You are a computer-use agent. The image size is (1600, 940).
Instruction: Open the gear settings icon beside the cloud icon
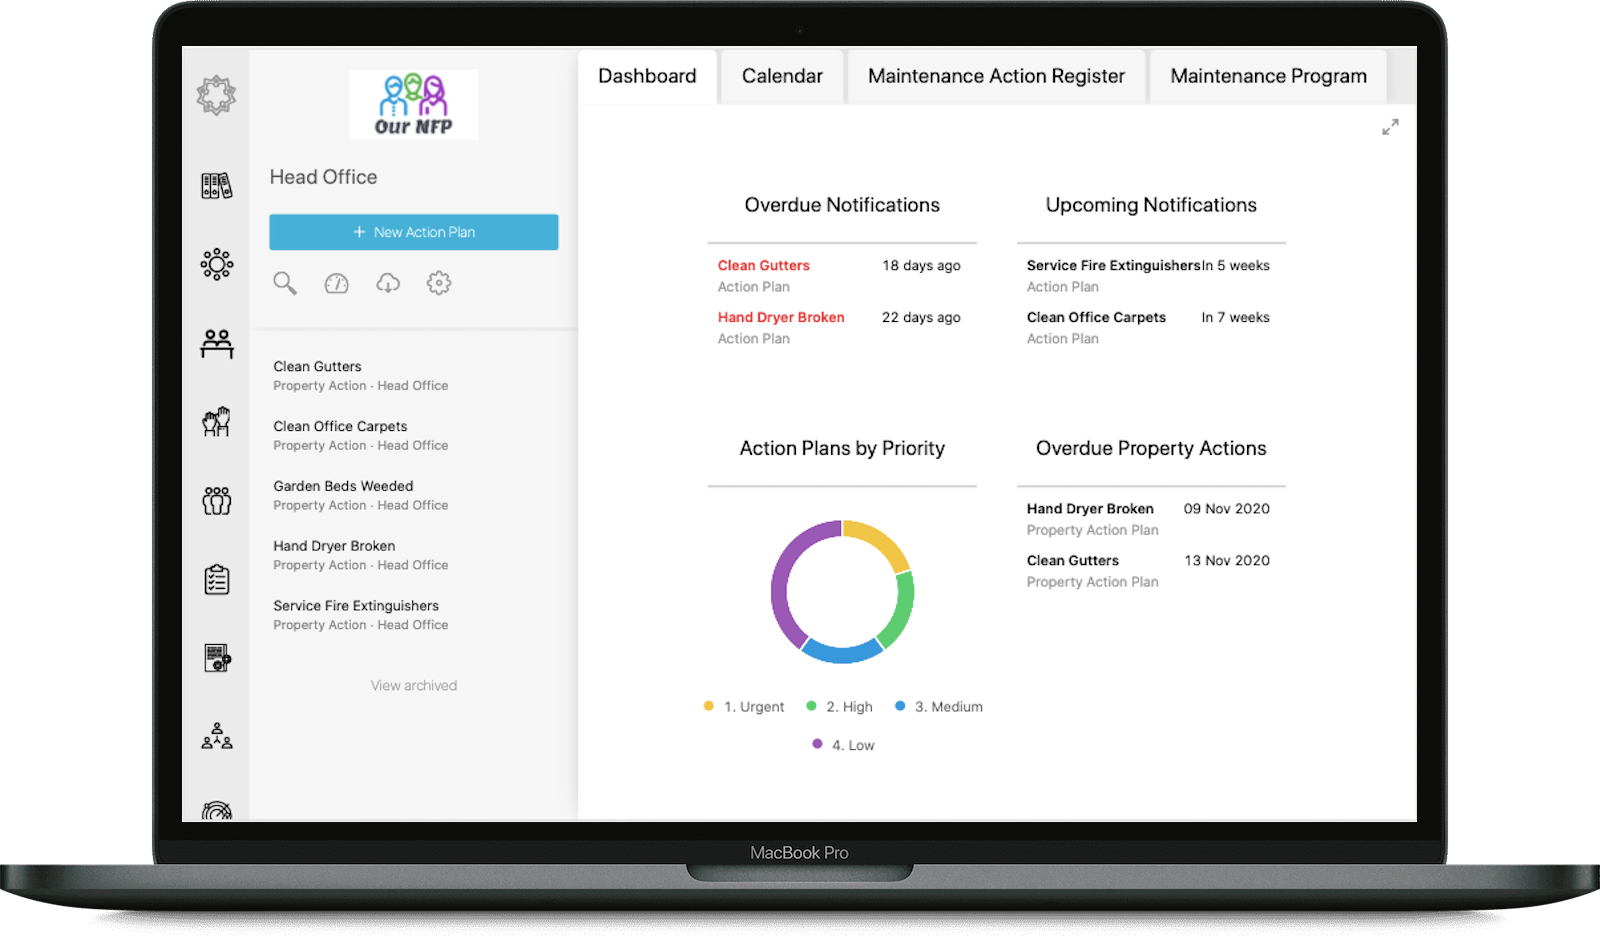click(439, 283)
